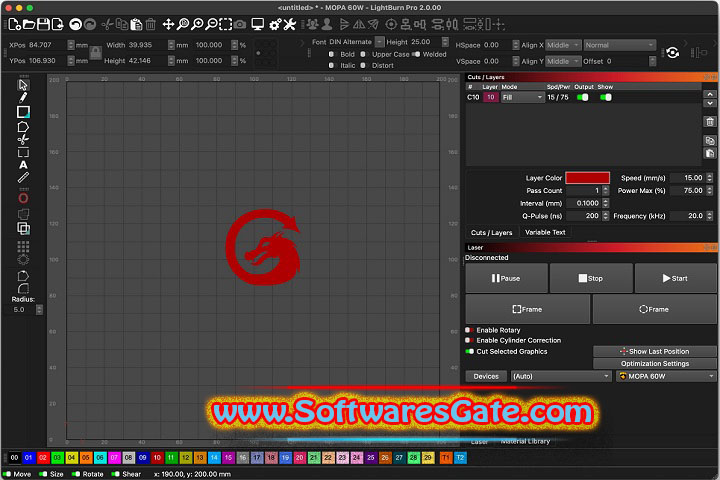Enable Cylinder Correction toggle
The width and height of the screenshot is (720, 480).
tap(469, 340)
